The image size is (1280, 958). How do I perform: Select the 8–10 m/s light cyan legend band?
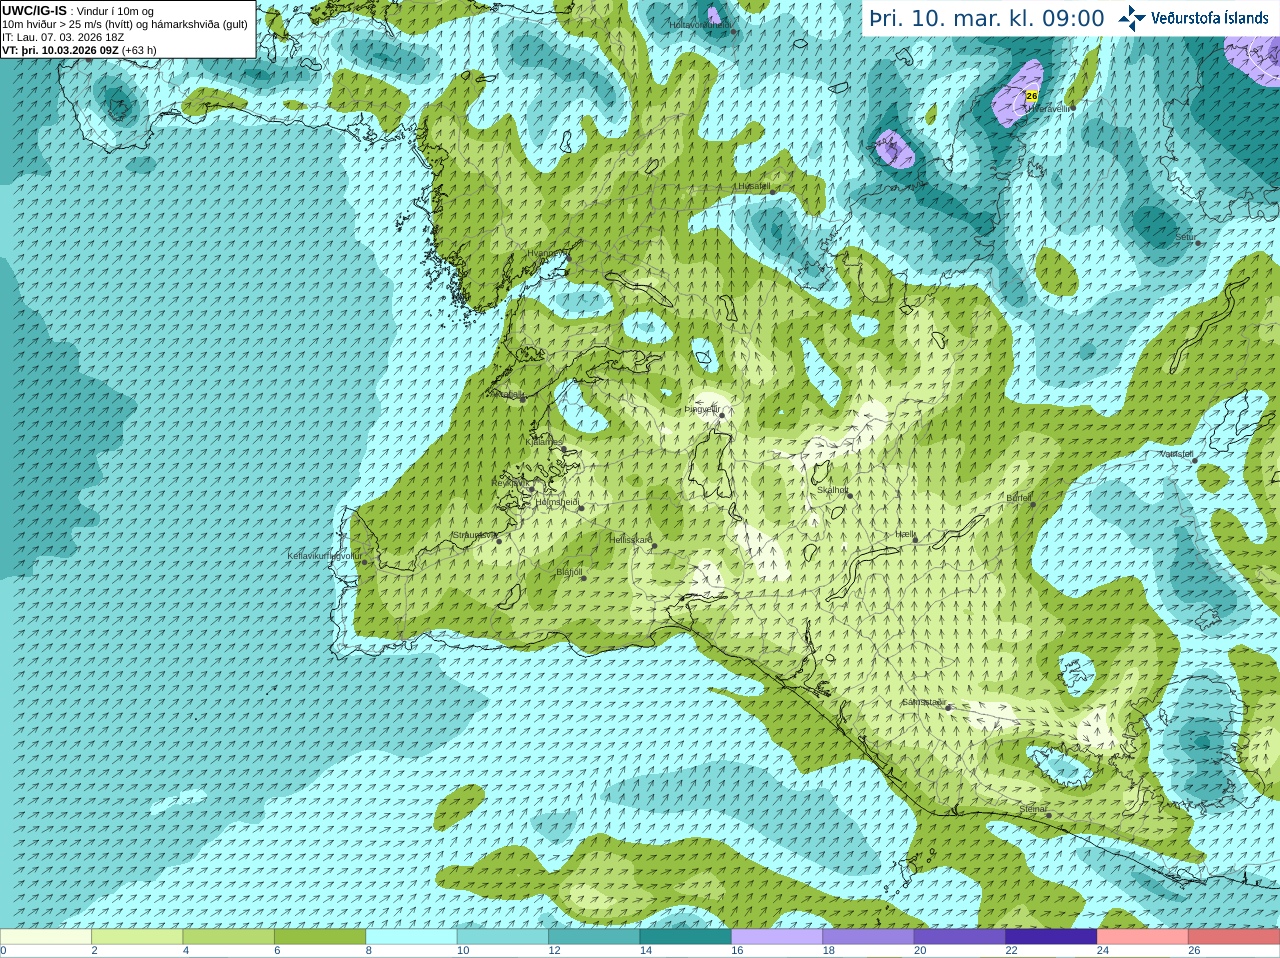[x=411, y=937]
